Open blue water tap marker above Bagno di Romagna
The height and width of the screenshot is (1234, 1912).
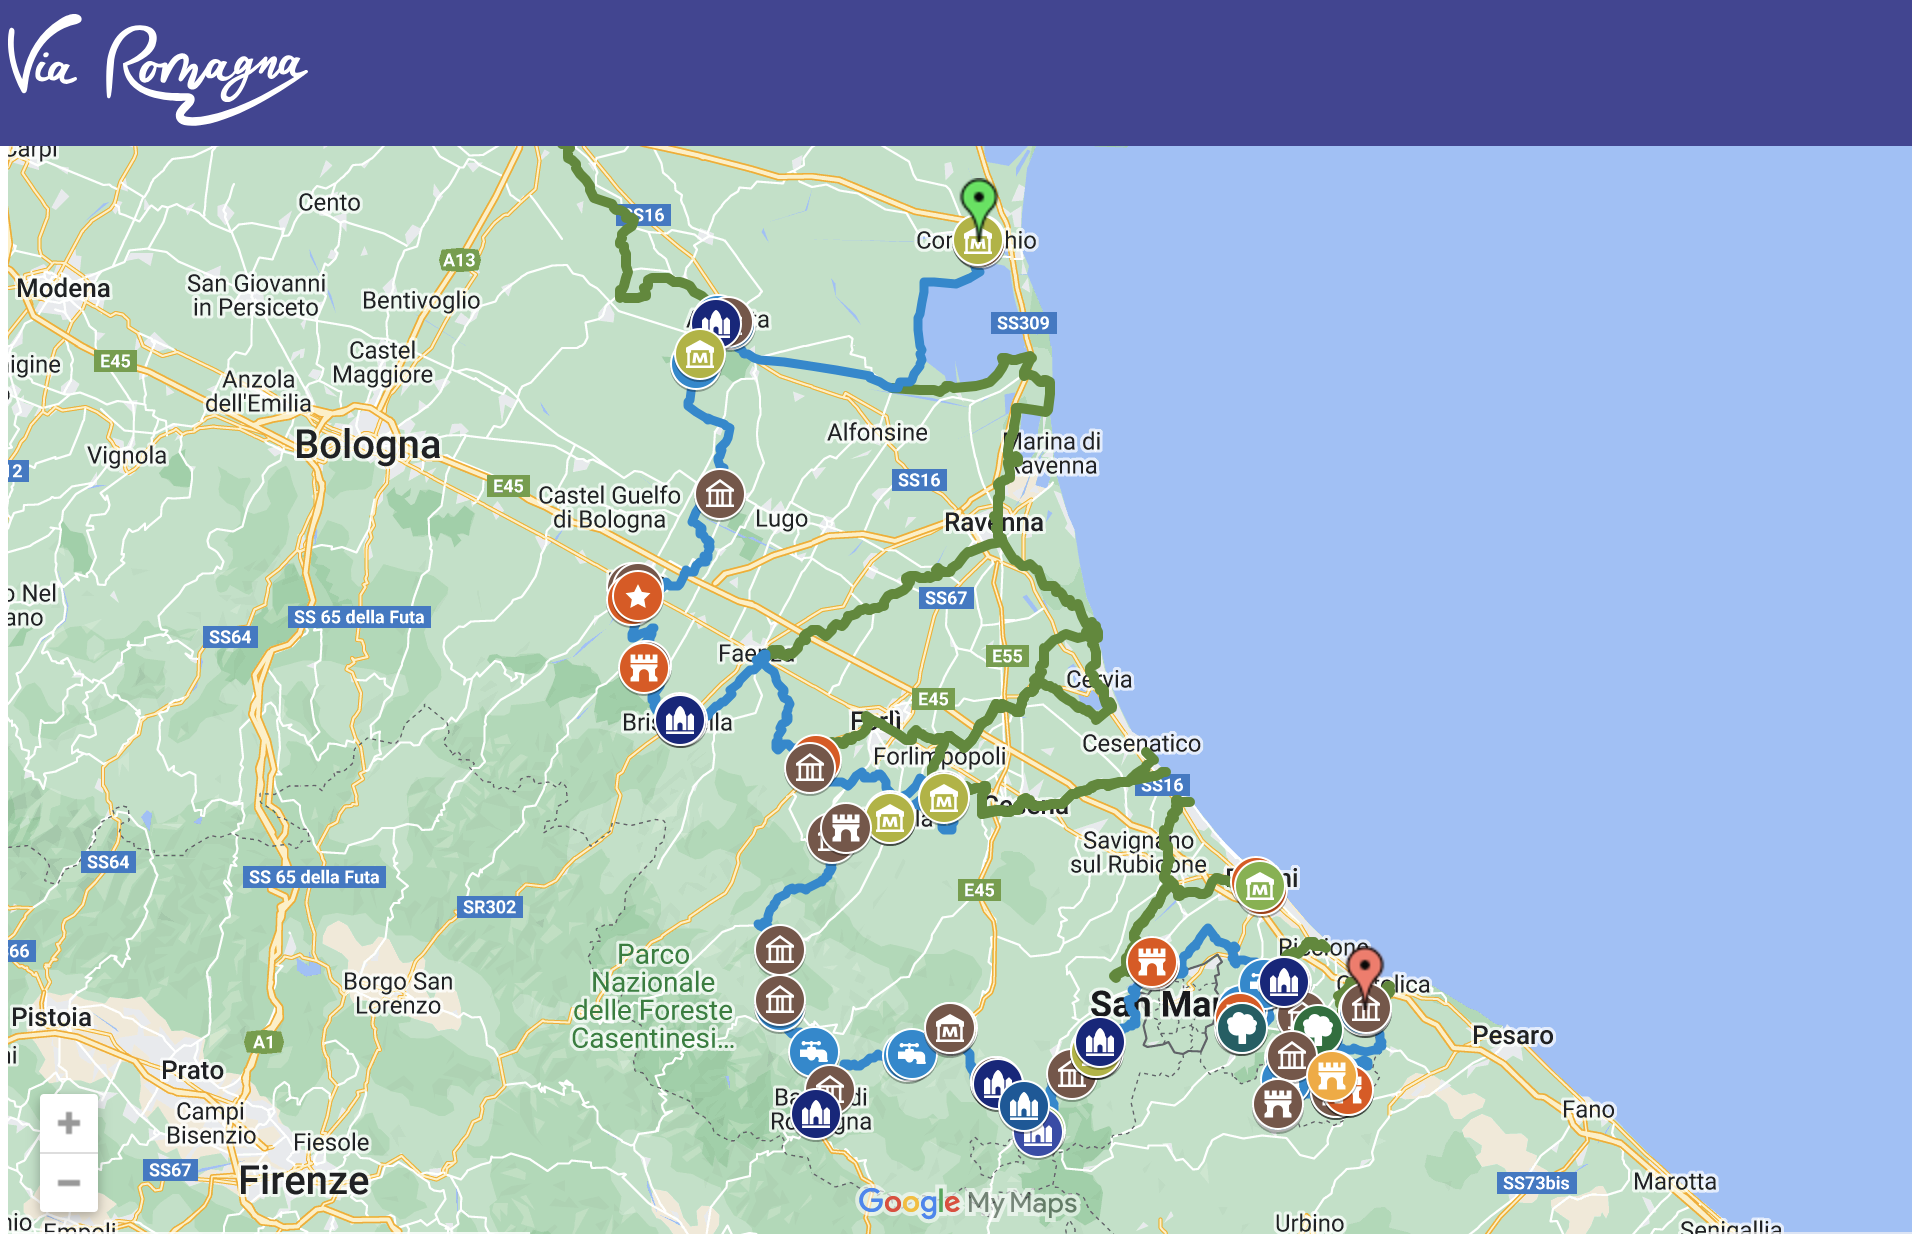tap(814, 1051)
